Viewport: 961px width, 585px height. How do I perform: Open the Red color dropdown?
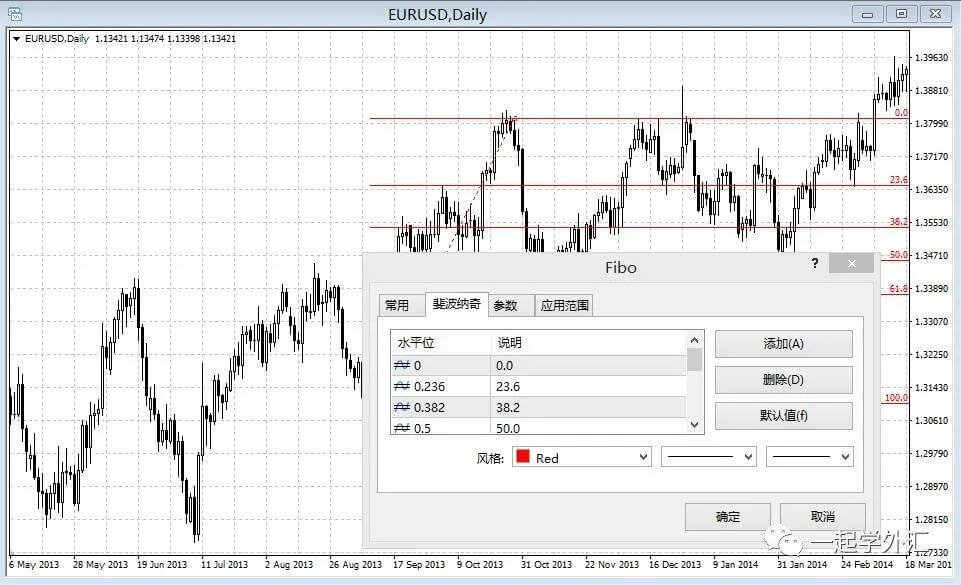point(582,457)
